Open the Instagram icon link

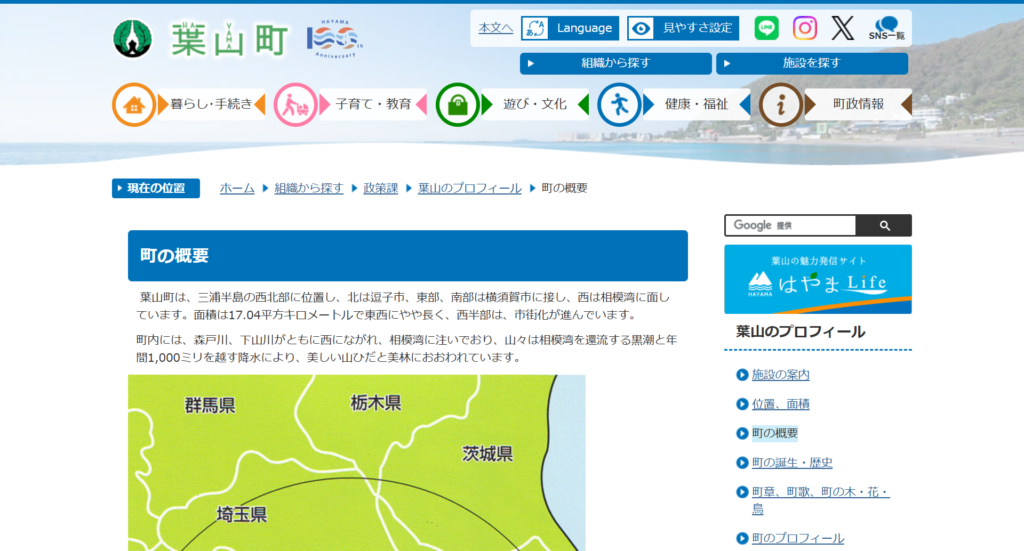click(x=805, y=28)
